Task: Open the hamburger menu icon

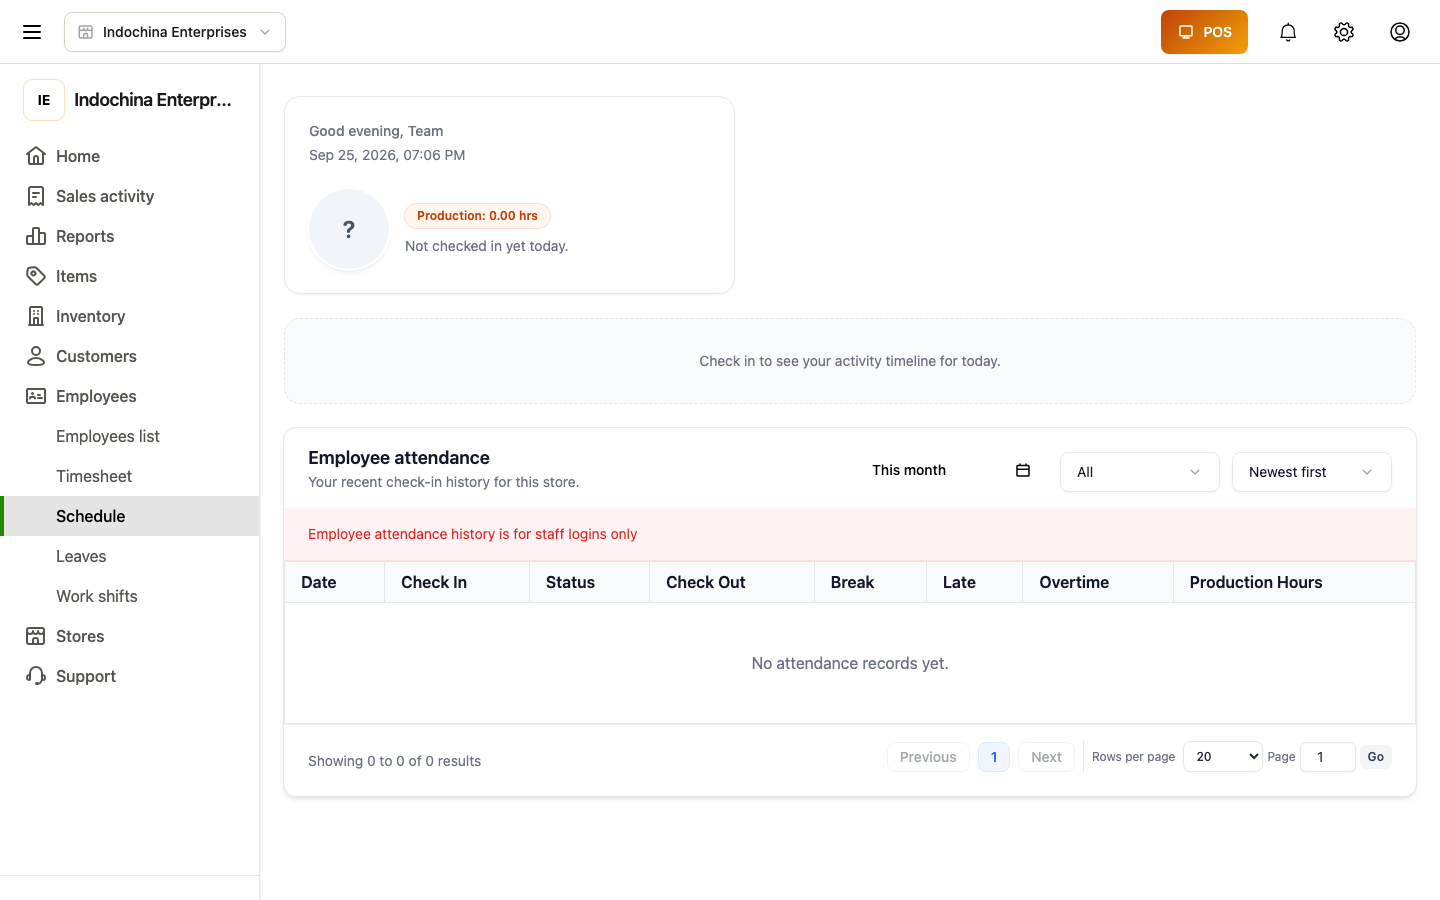Action: [32, 32]
